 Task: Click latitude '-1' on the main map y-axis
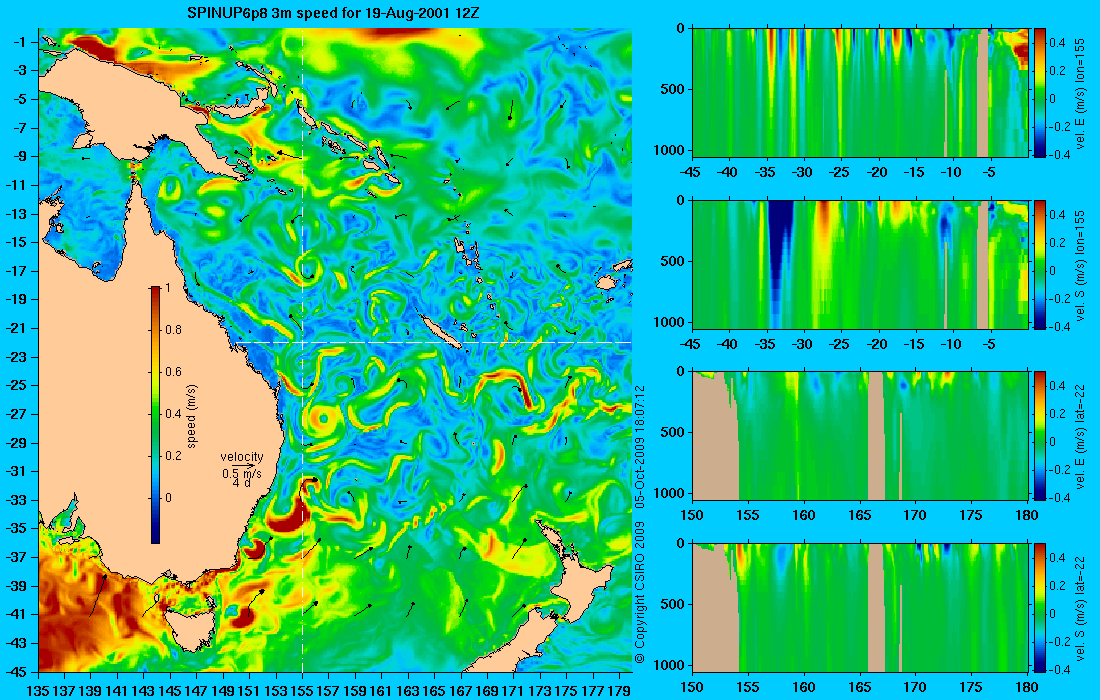point(19,42)
